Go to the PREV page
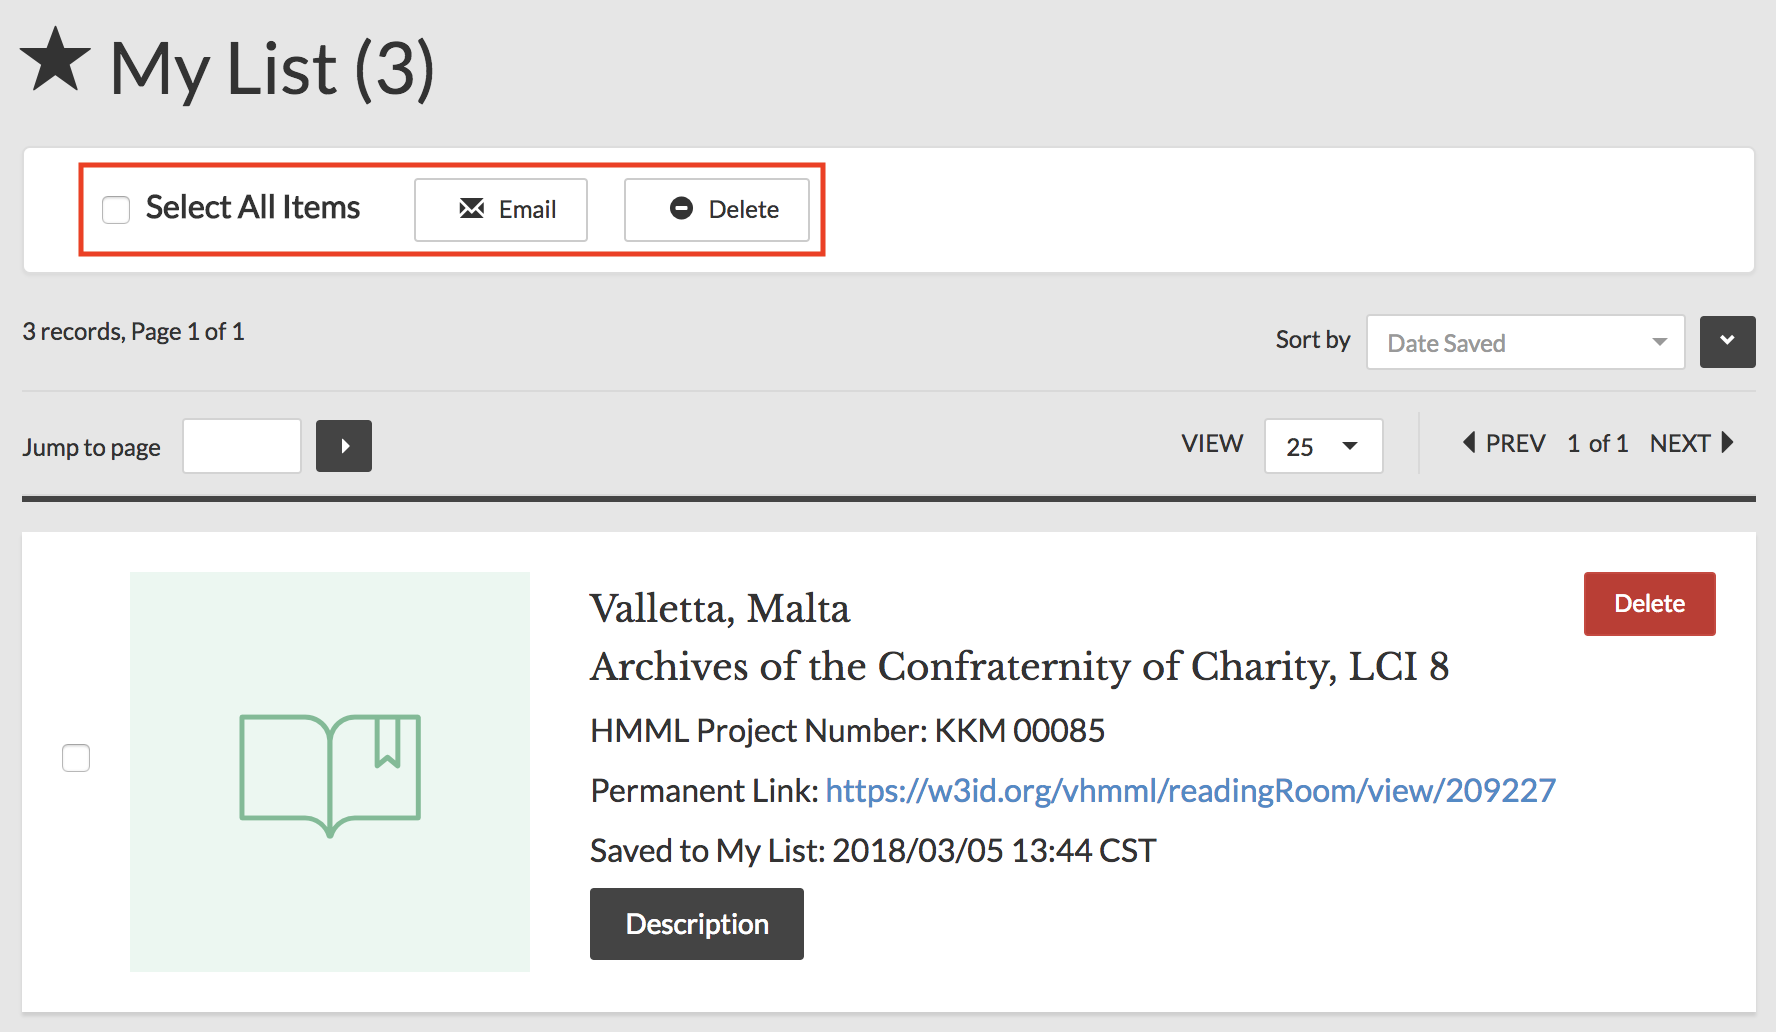Screen dimensions: 1776x1032 point(1504,443)
